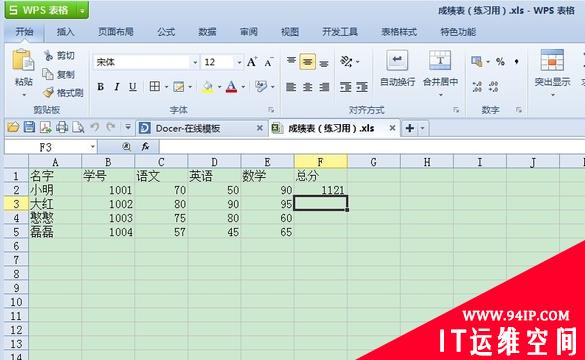Click the clear formatting eraser icon

click(261, 87)
